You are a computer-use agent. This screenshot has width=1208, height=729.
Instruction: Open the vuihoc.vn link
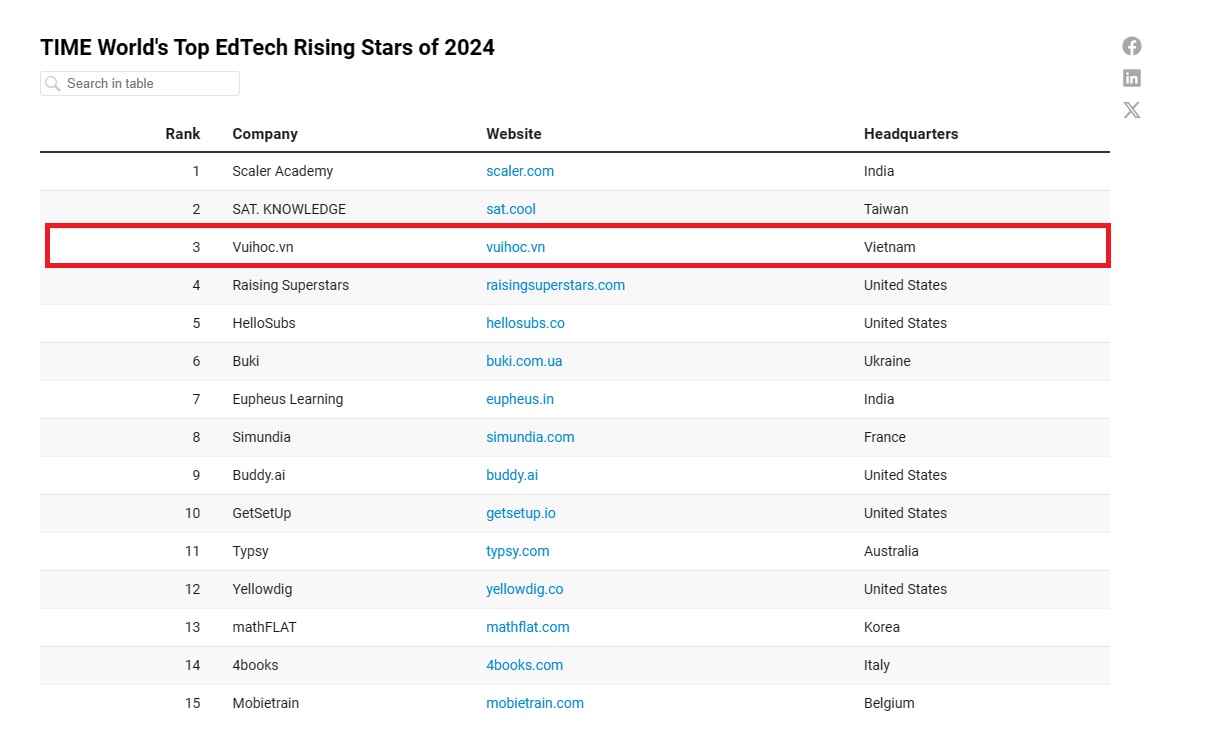[x=515, y=247]
